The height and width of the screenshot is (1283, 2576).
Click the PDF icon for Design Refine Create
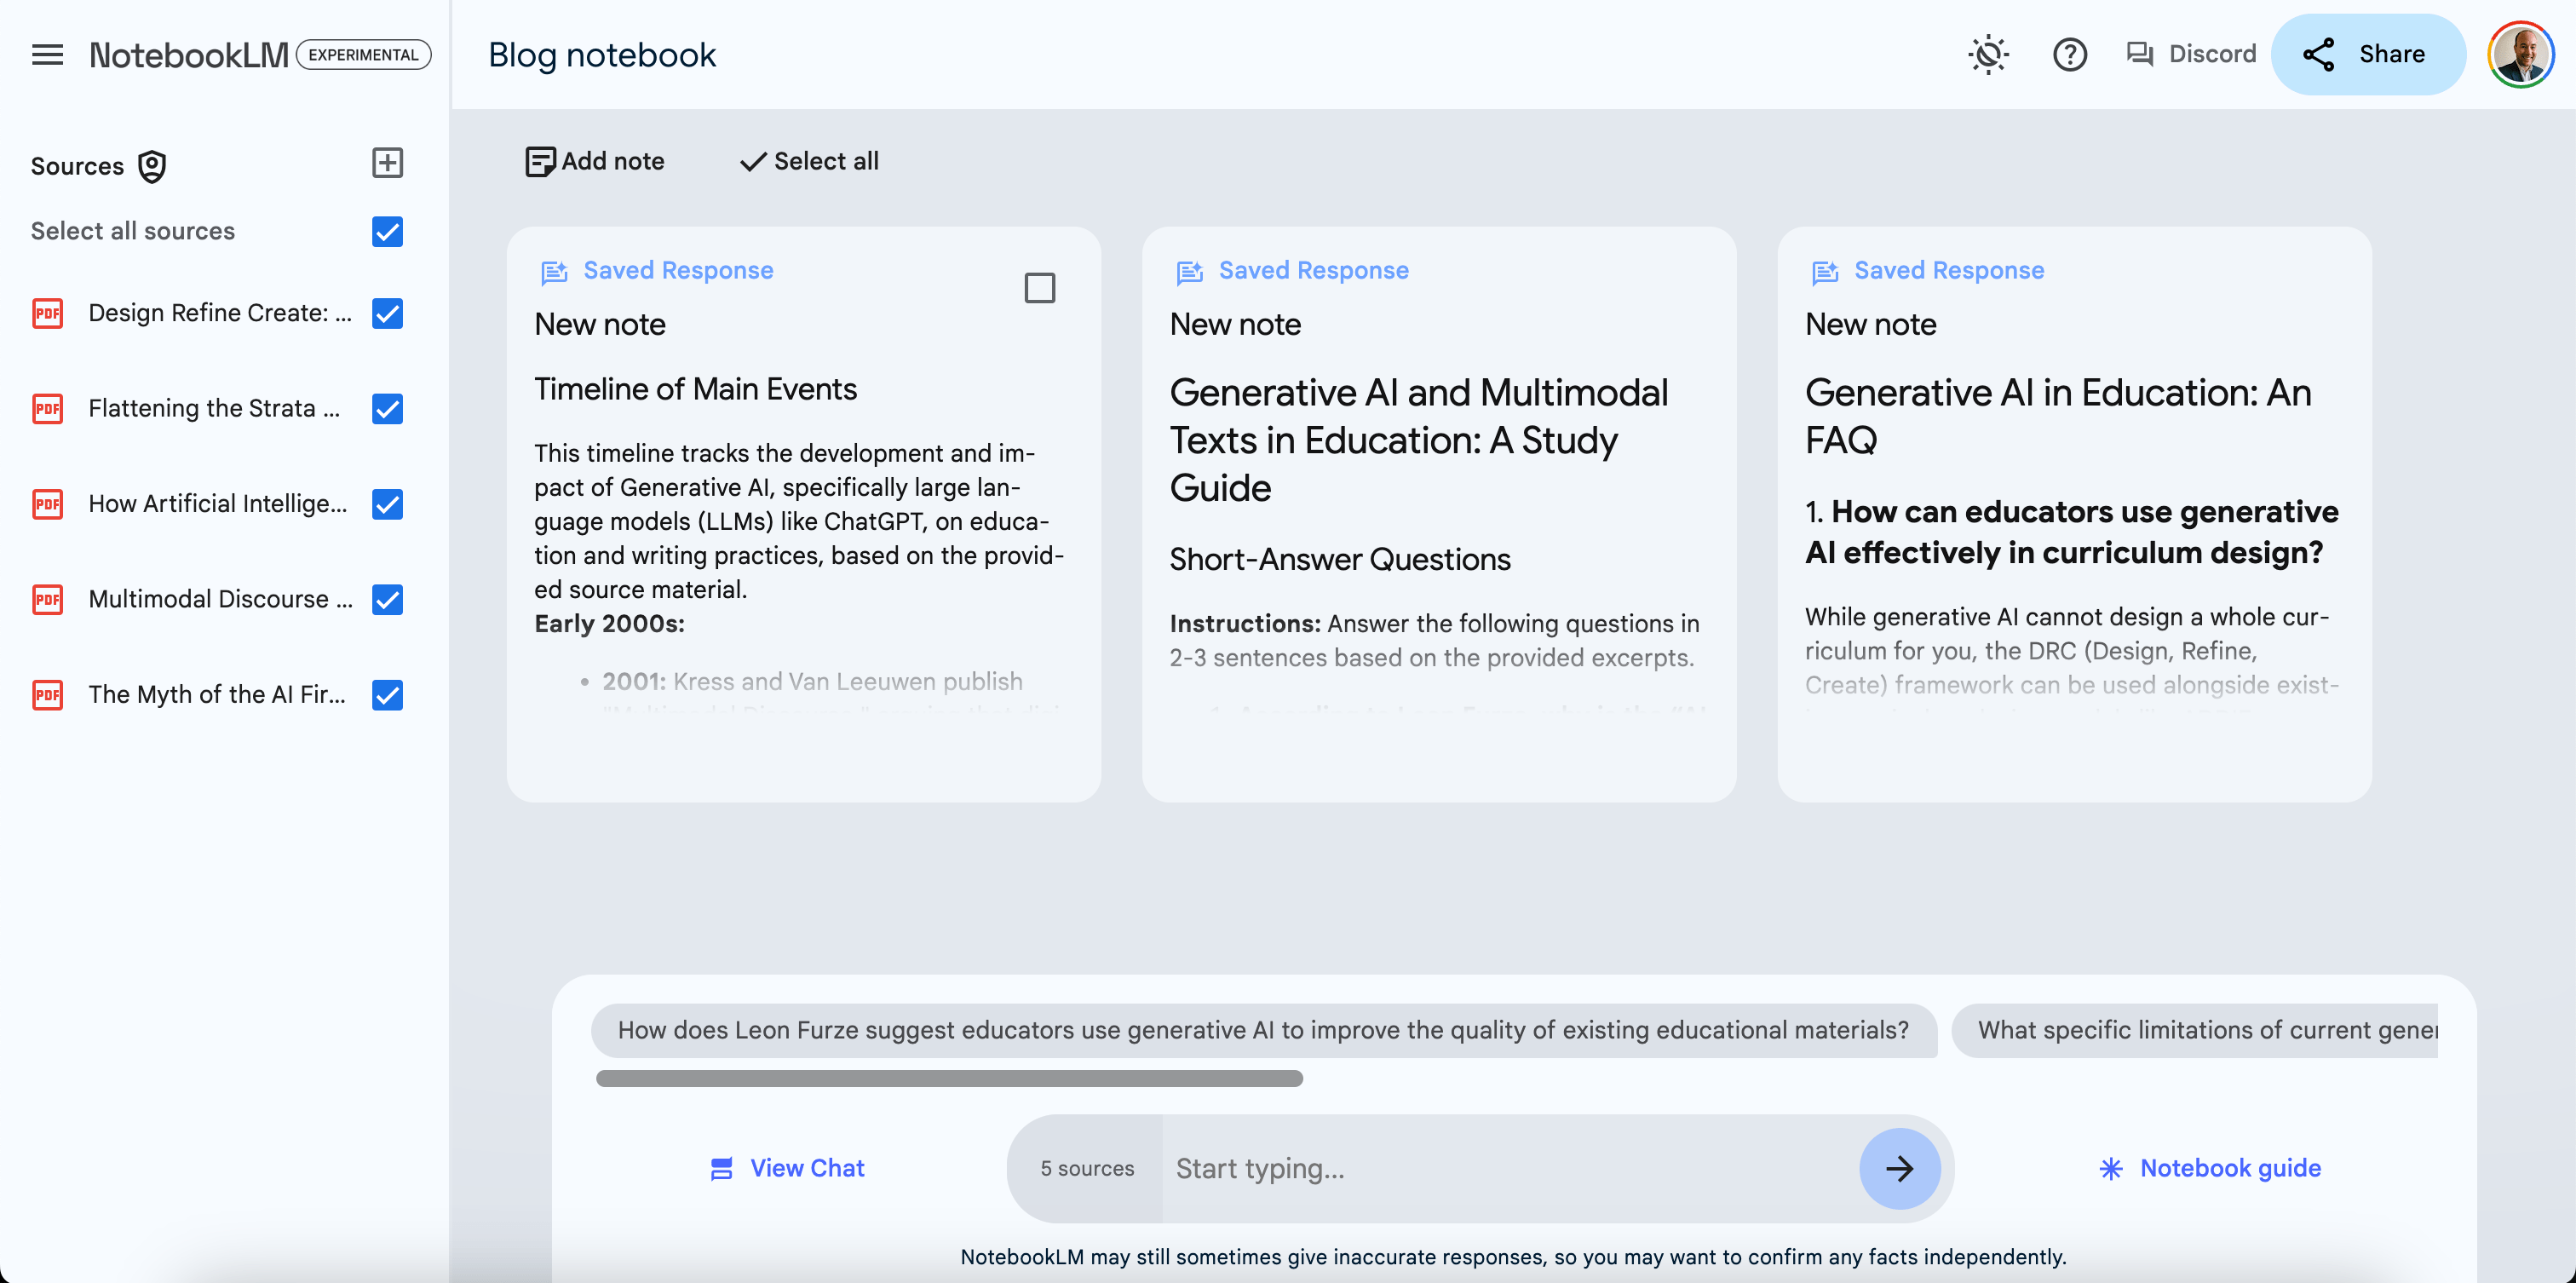pyautogui.click(x=48, y=313)
